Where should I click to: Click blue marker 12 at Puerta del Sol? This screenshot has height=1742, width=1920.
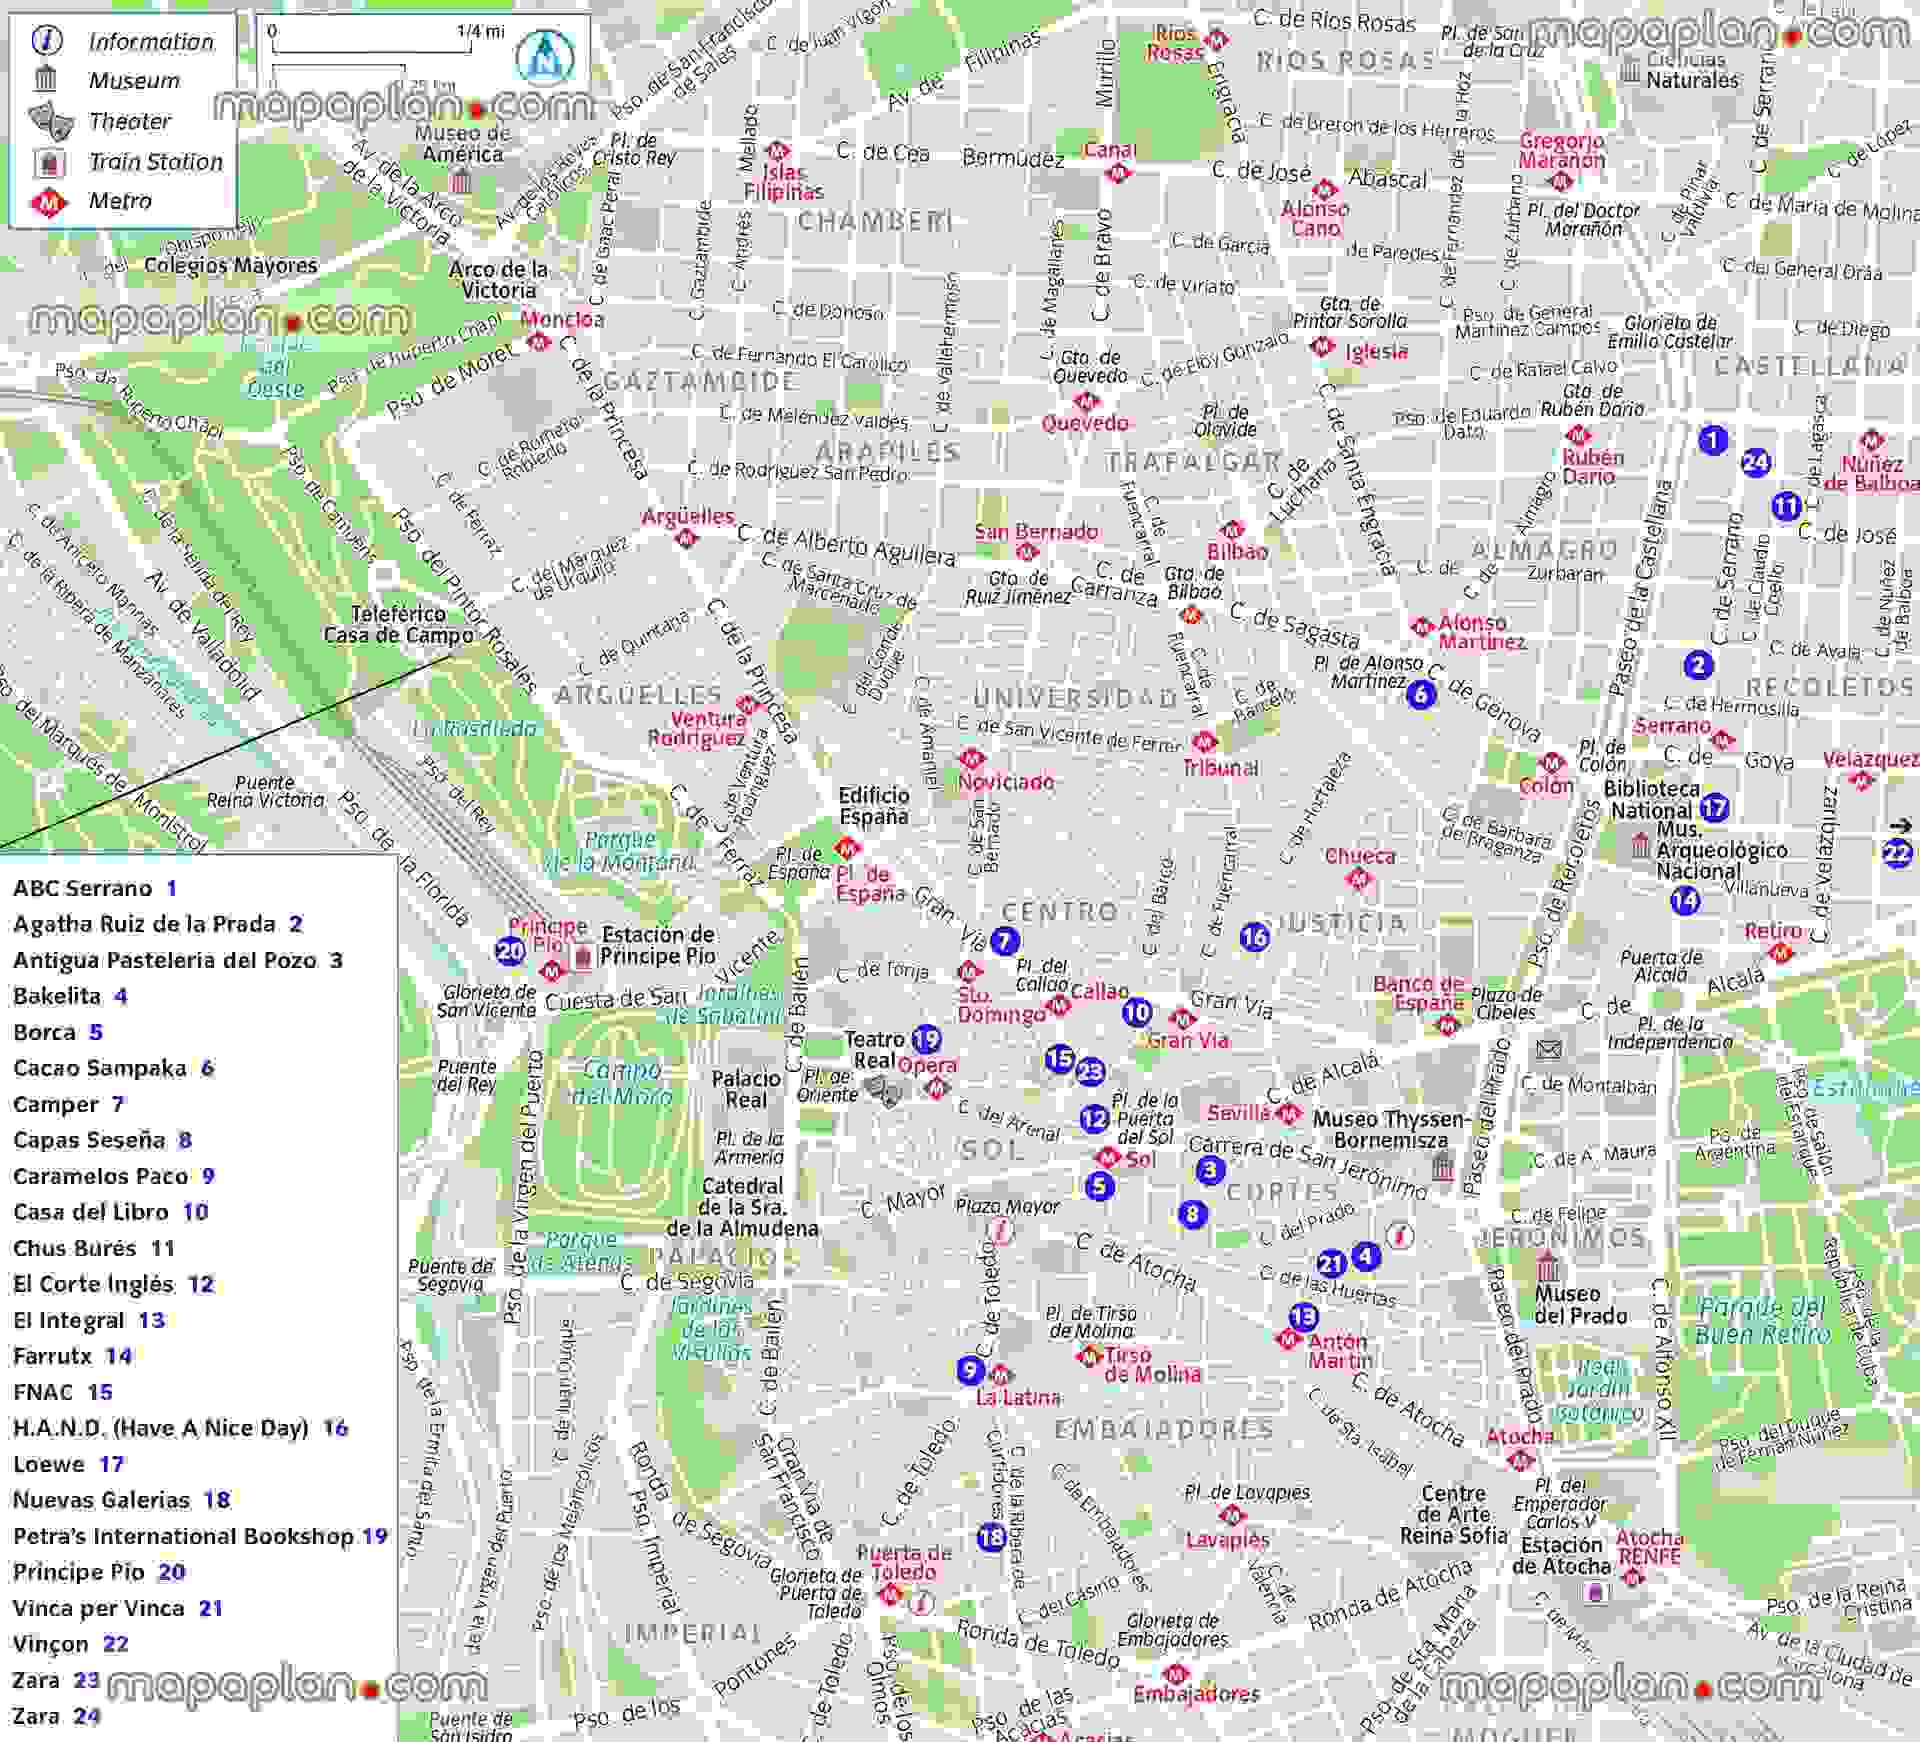pyautogui.click(x=1095, y=1119)
